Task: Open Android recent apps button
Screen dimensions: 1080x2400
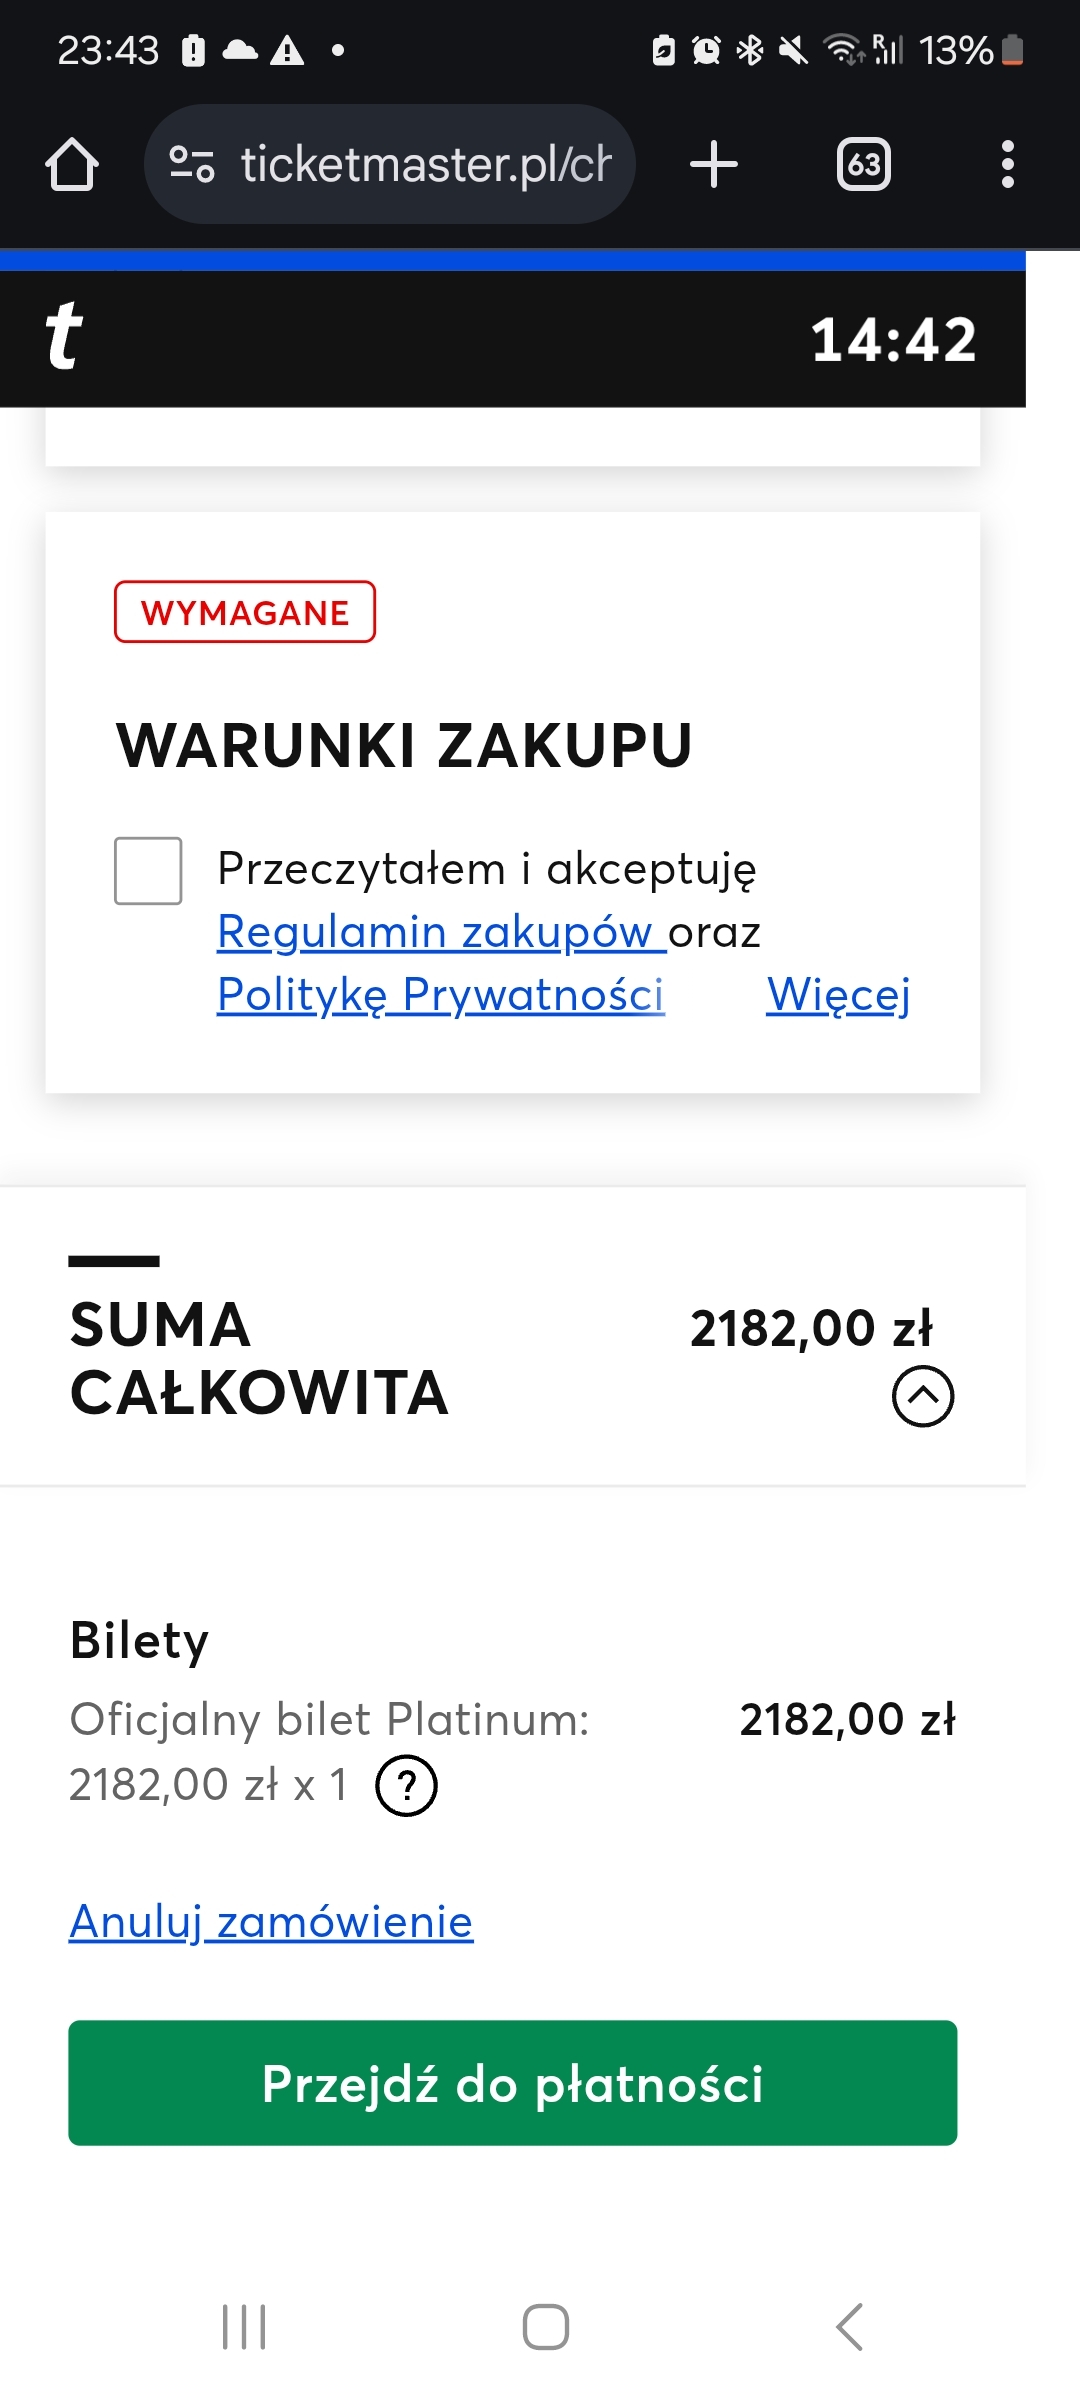Action: click(244, 2327)
